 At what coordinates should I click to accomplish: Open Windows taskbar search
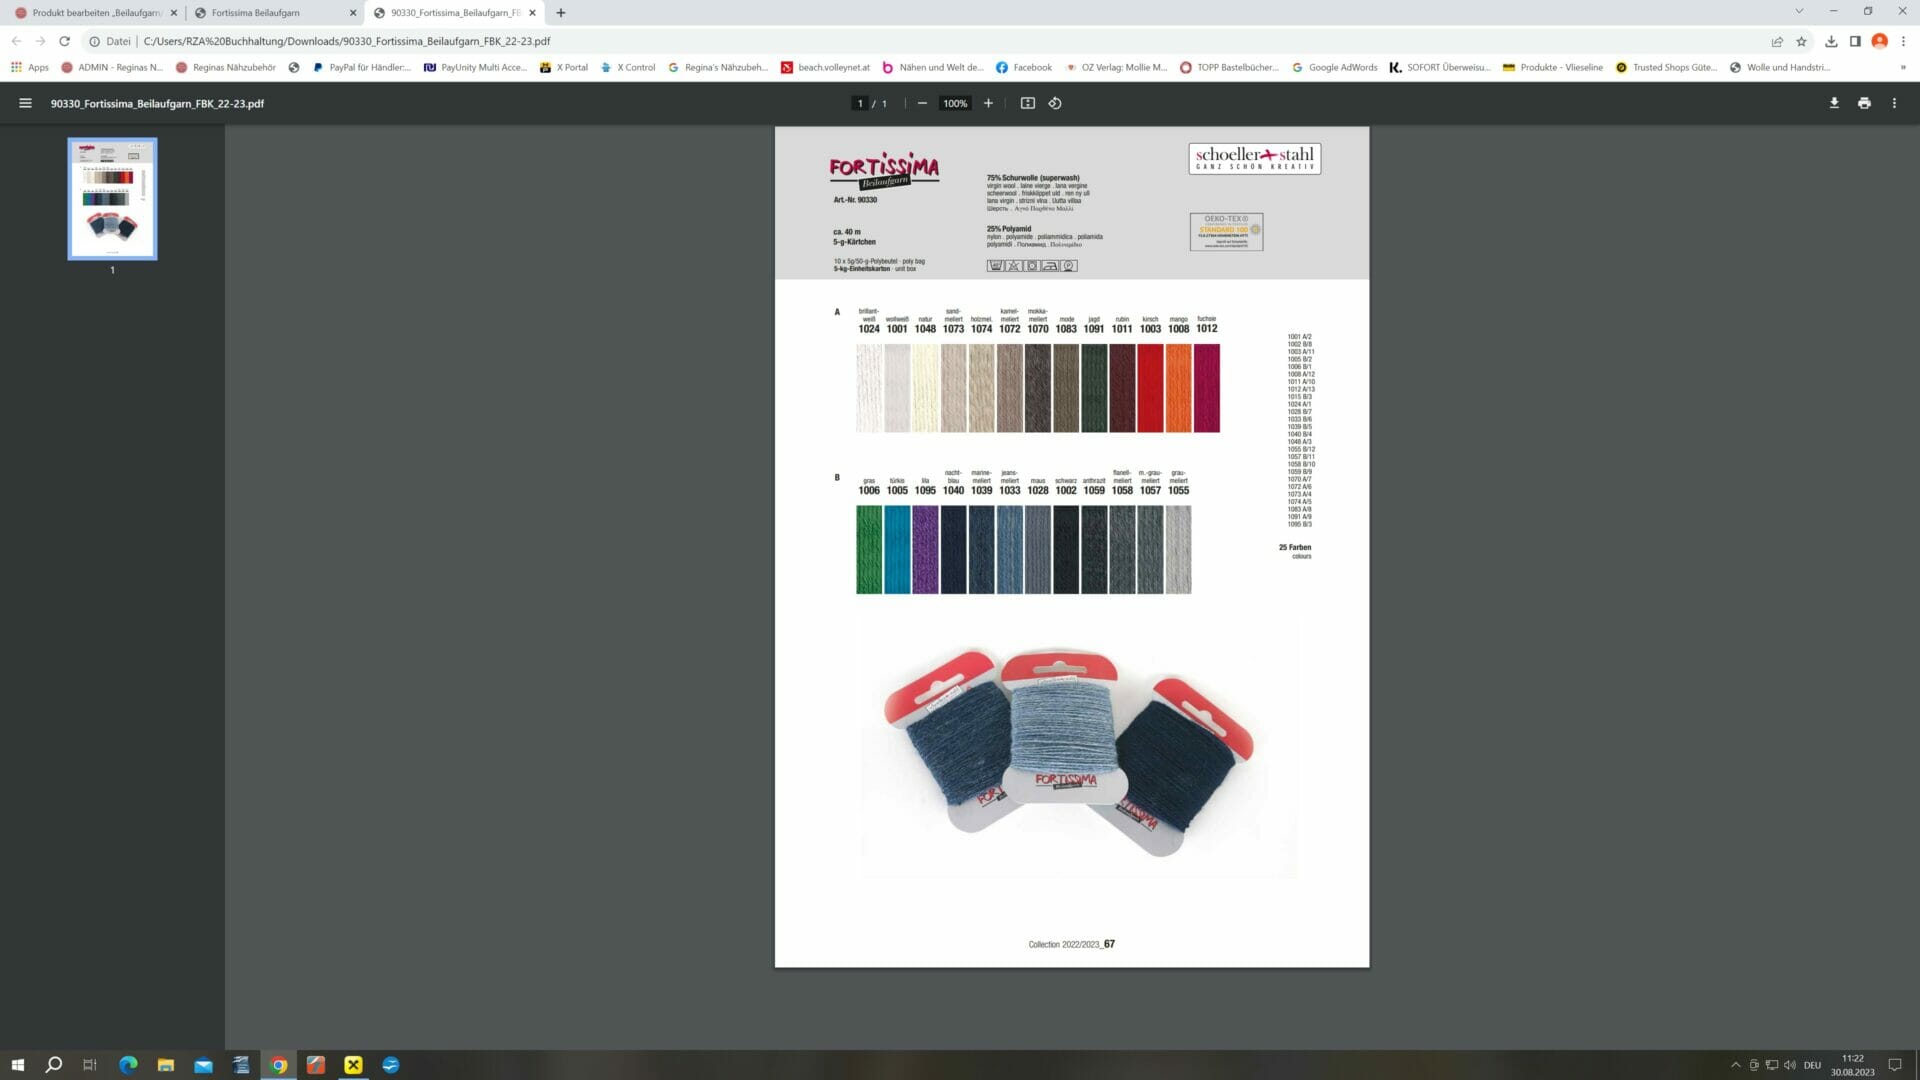pyautogui.click(x=54, y=1065)
